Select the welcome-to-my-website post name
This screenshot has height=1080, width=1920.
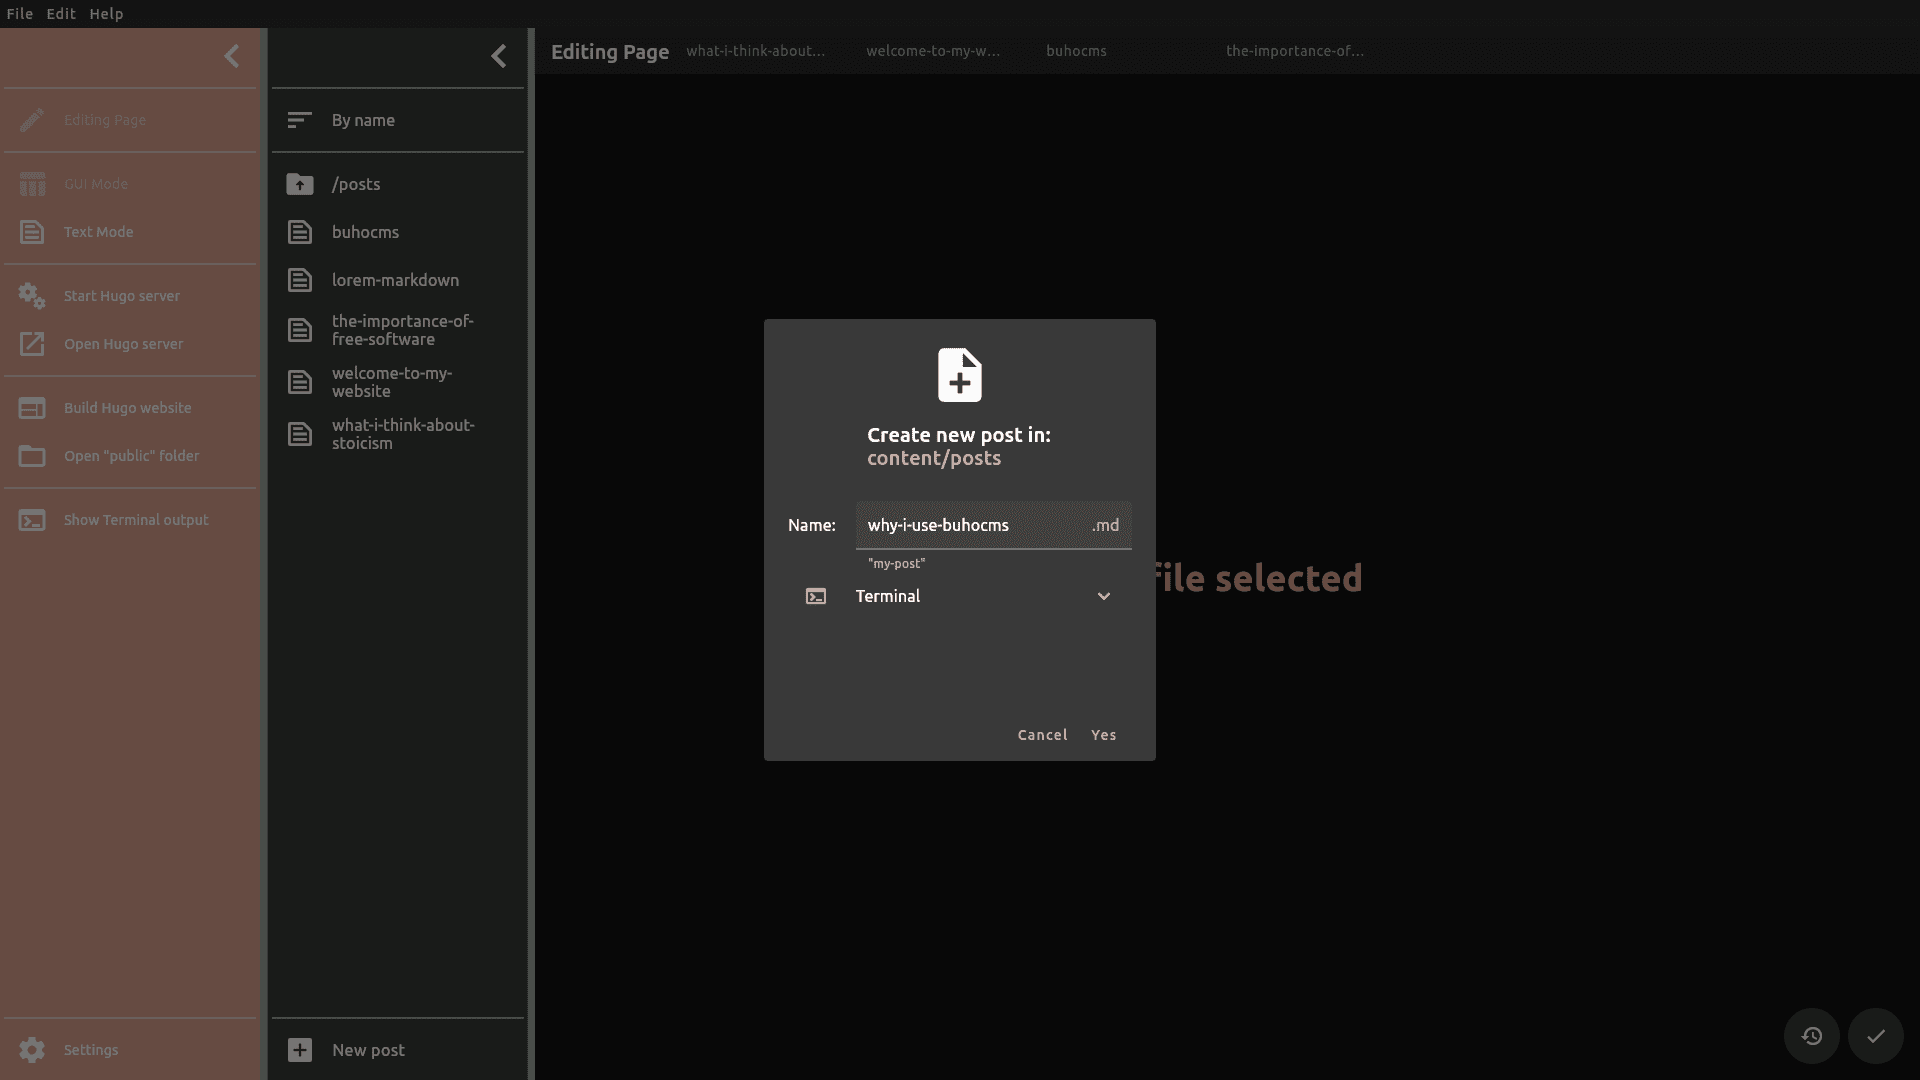(392, 382)
